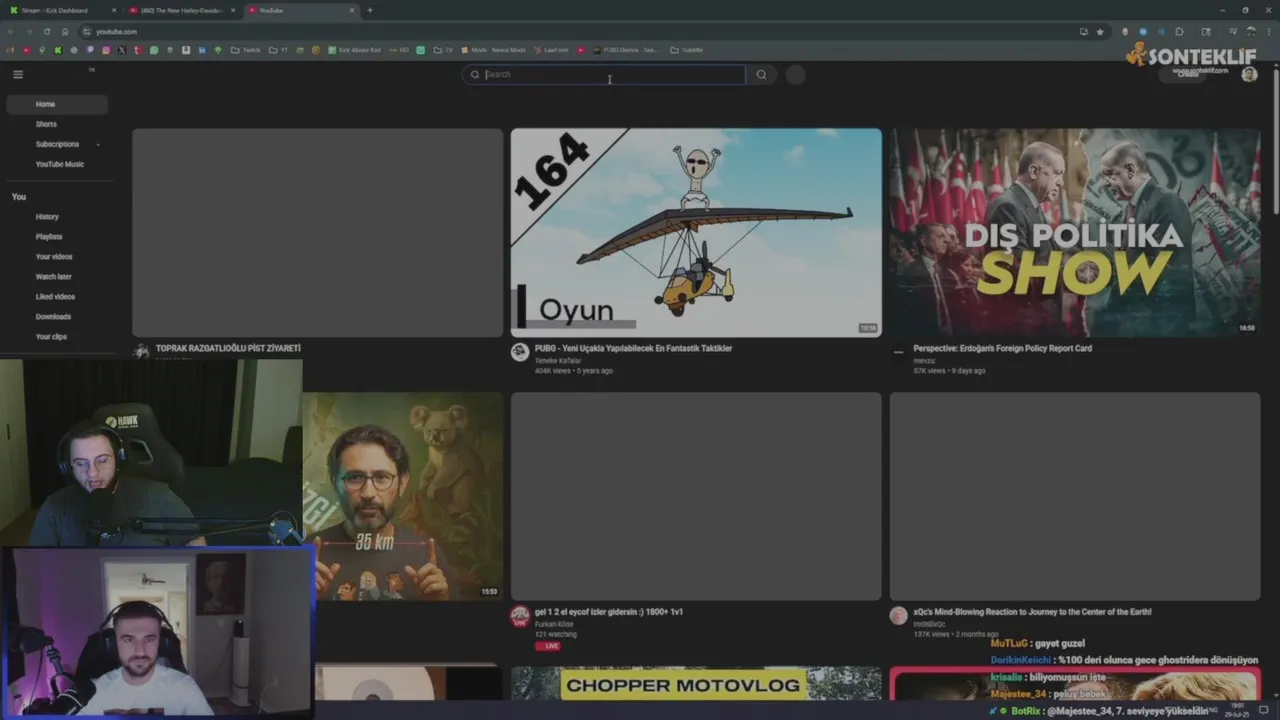Screen dimensions: 1280x720
Task: Open the Twitch bookmarks folder
Action: (x=246, y=50)
